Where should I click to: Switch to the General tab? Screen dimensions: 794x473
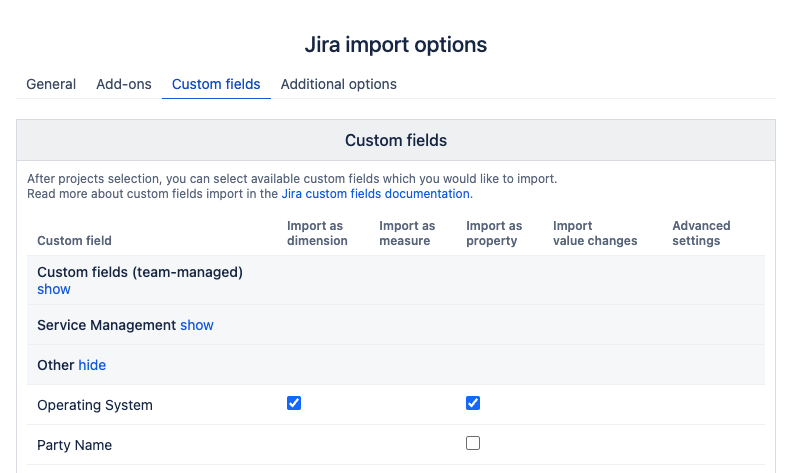pos(51,84)
